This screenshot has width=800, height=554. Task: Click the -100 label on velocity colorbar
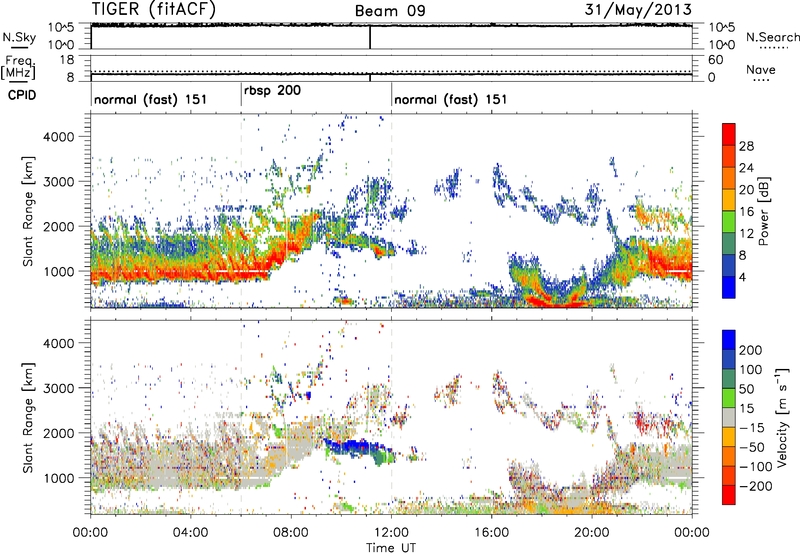(755, 467)
